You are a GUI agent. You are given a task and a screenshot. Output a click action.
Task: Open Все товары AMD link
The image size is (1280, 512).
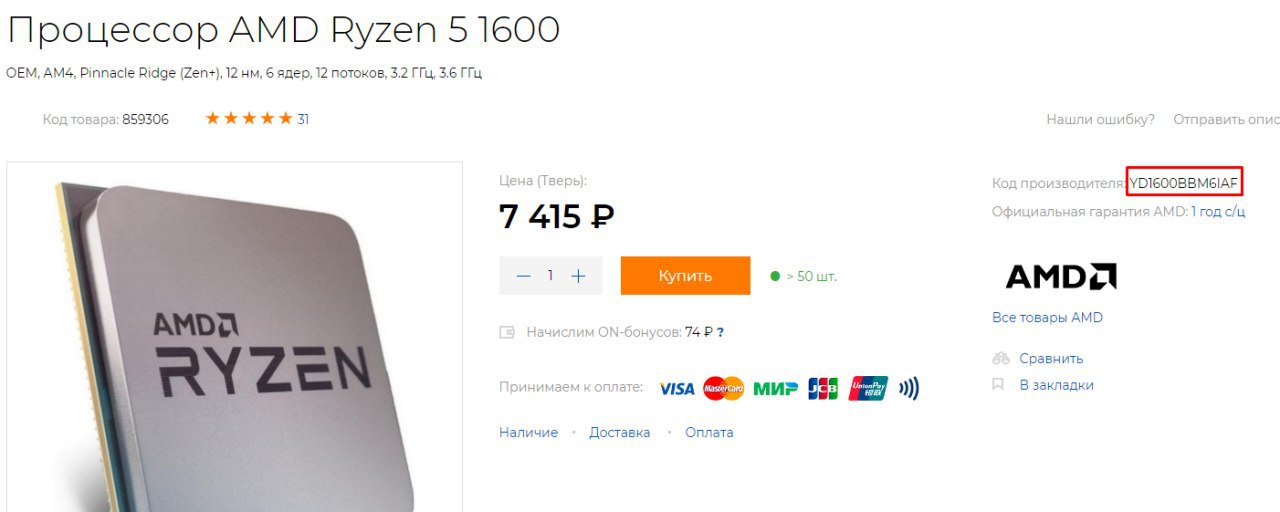pos(1047,318)
